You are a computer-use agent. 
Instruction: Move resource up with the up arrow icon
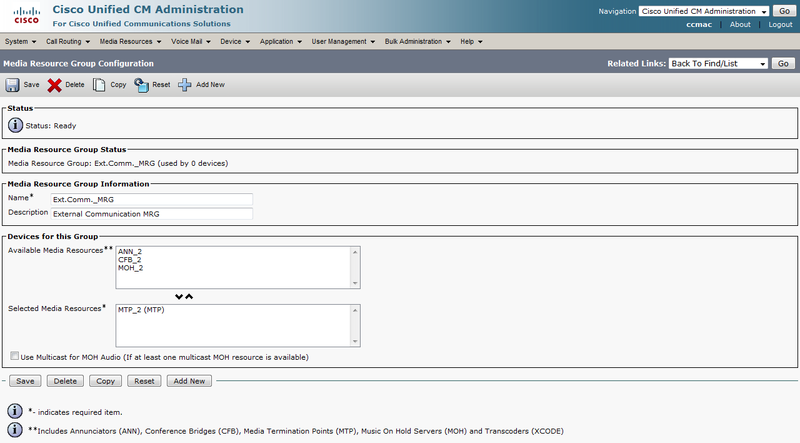click(x=189, y=297)
